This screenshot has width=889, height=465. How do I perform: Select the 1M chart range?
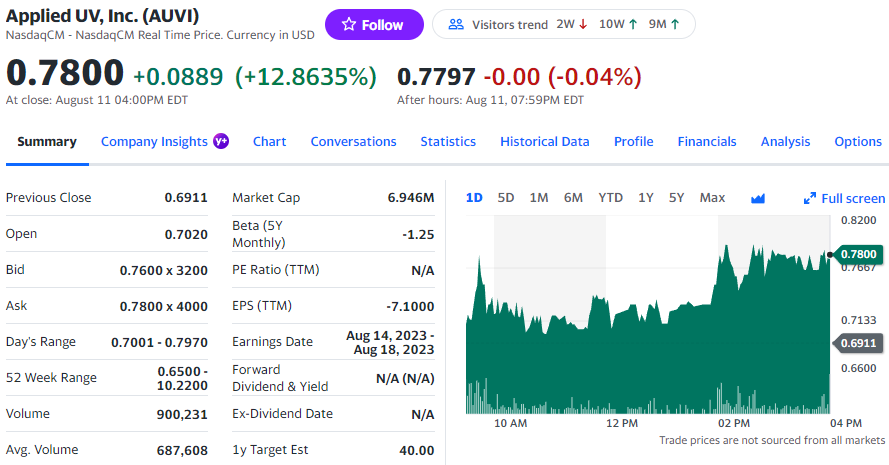tap(539, 198)
